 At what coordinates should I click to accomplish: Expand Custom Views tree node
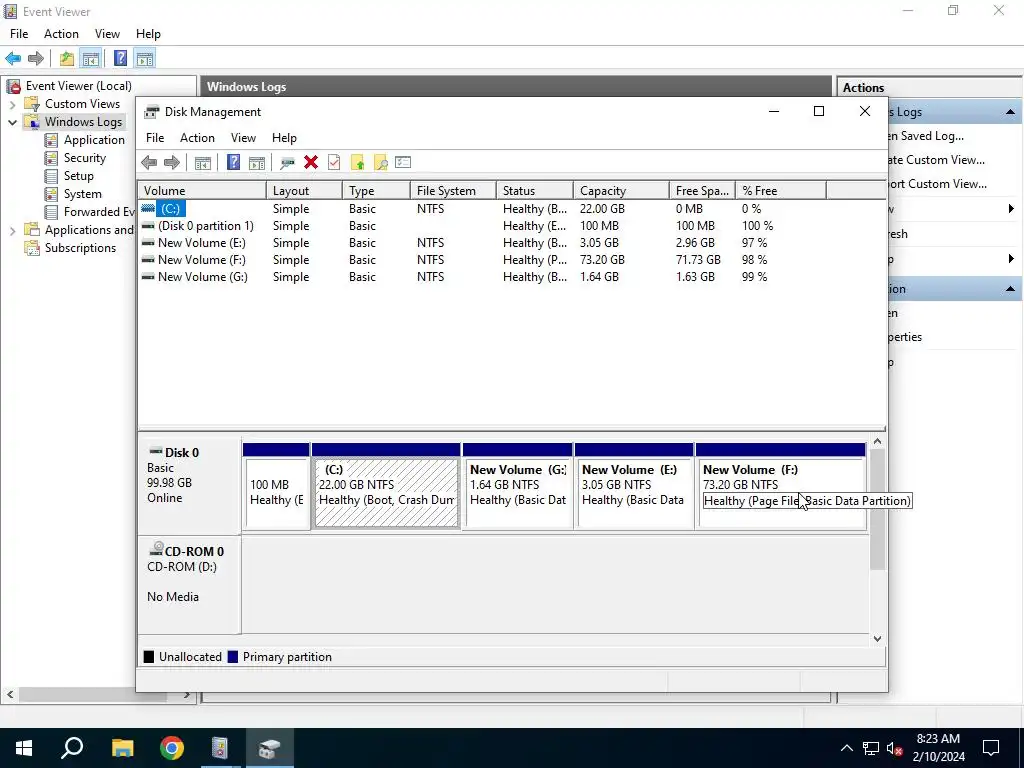[x=12, y=104]
